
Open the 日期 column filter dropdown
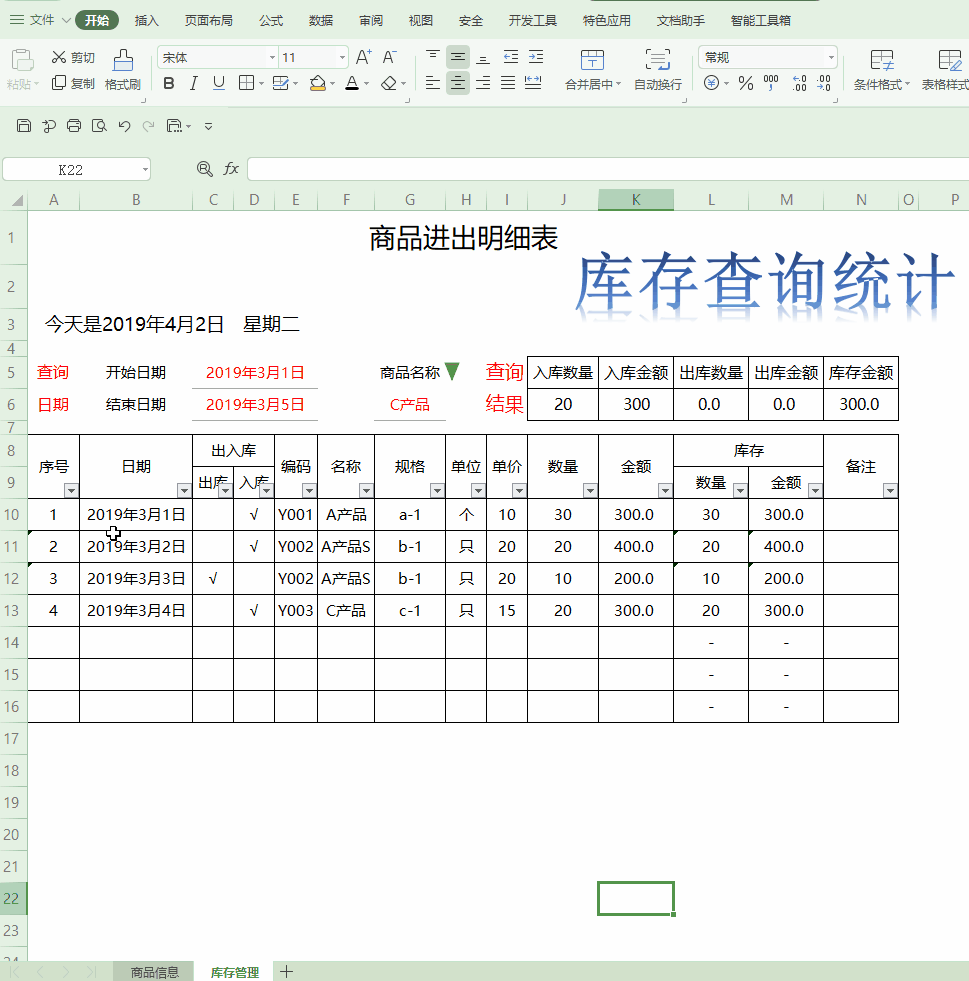tap(184, 490)
